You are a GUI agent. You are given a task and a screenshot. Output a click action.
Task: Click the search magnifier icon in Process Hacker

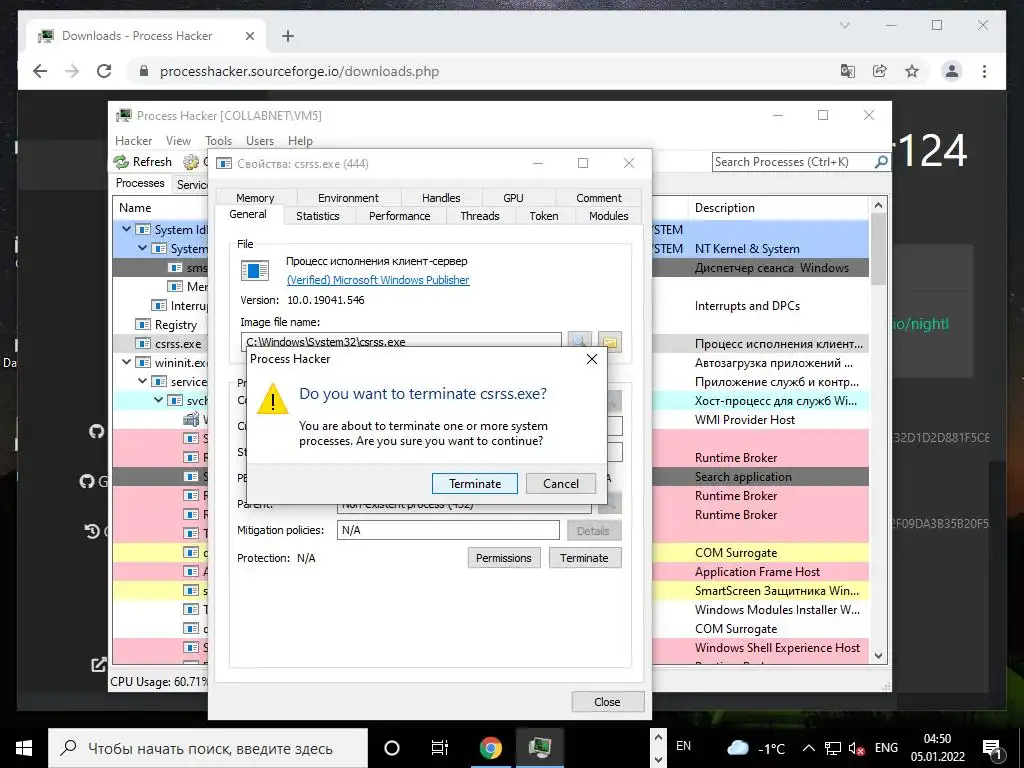click(881, 162)
